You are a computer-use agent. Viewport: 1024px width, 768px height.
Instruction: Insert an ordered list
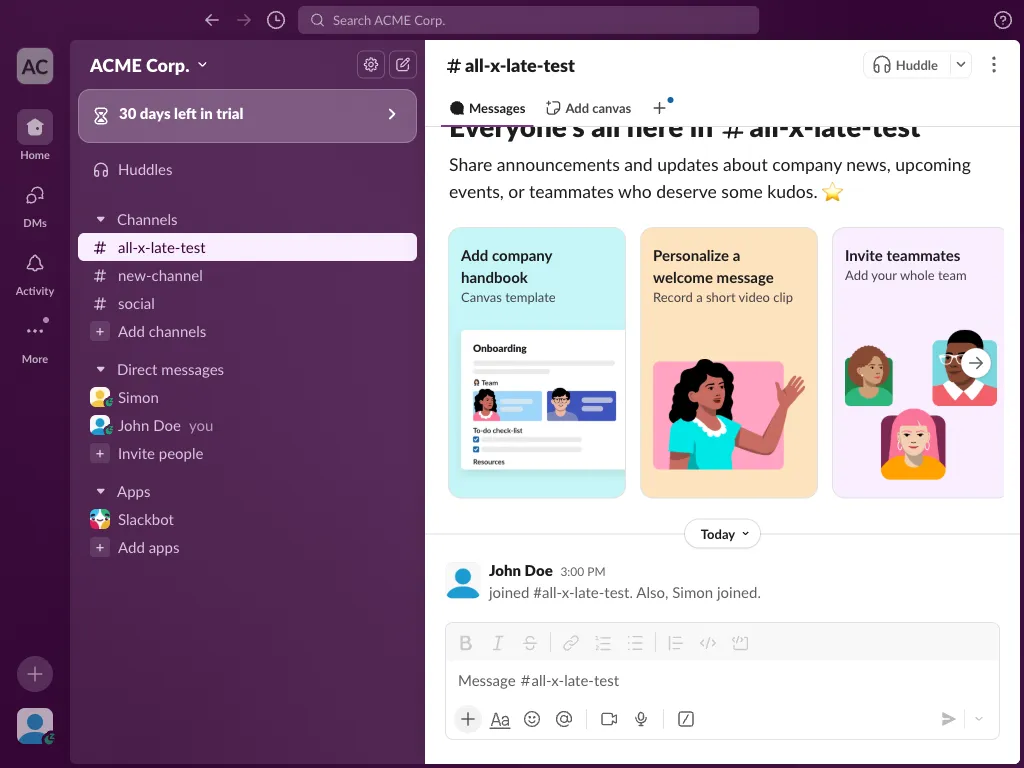[603, 643]
